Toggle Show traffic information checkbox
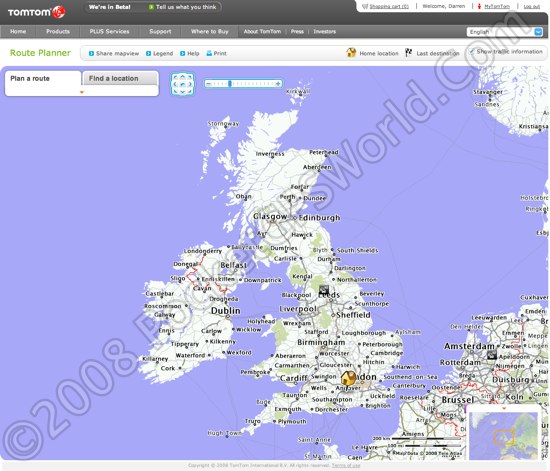550x471 pixels. (472, 52)
